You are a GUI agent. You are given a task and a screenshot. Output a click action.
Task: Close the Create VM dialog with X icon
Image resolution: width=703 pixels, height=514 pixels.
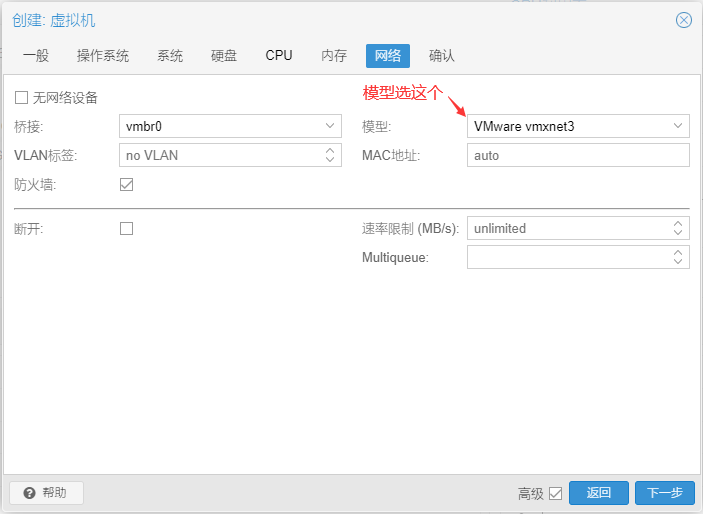click(x=684, y=20)
